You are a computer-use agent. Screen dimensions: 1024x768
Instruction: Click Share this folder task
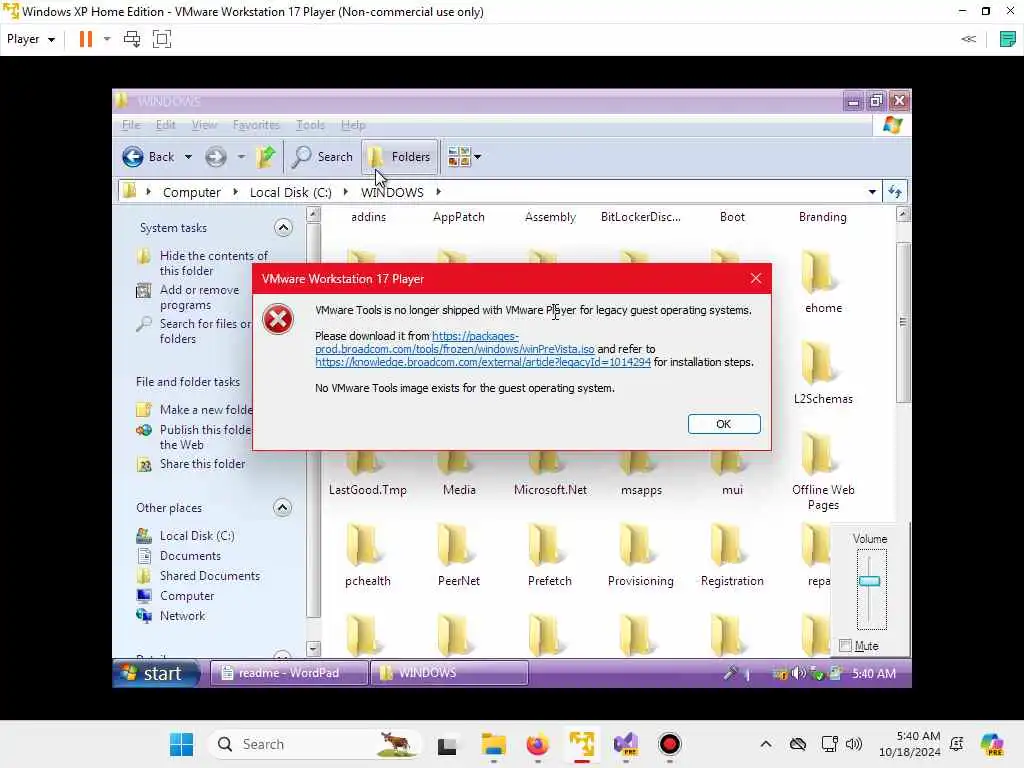202,464
